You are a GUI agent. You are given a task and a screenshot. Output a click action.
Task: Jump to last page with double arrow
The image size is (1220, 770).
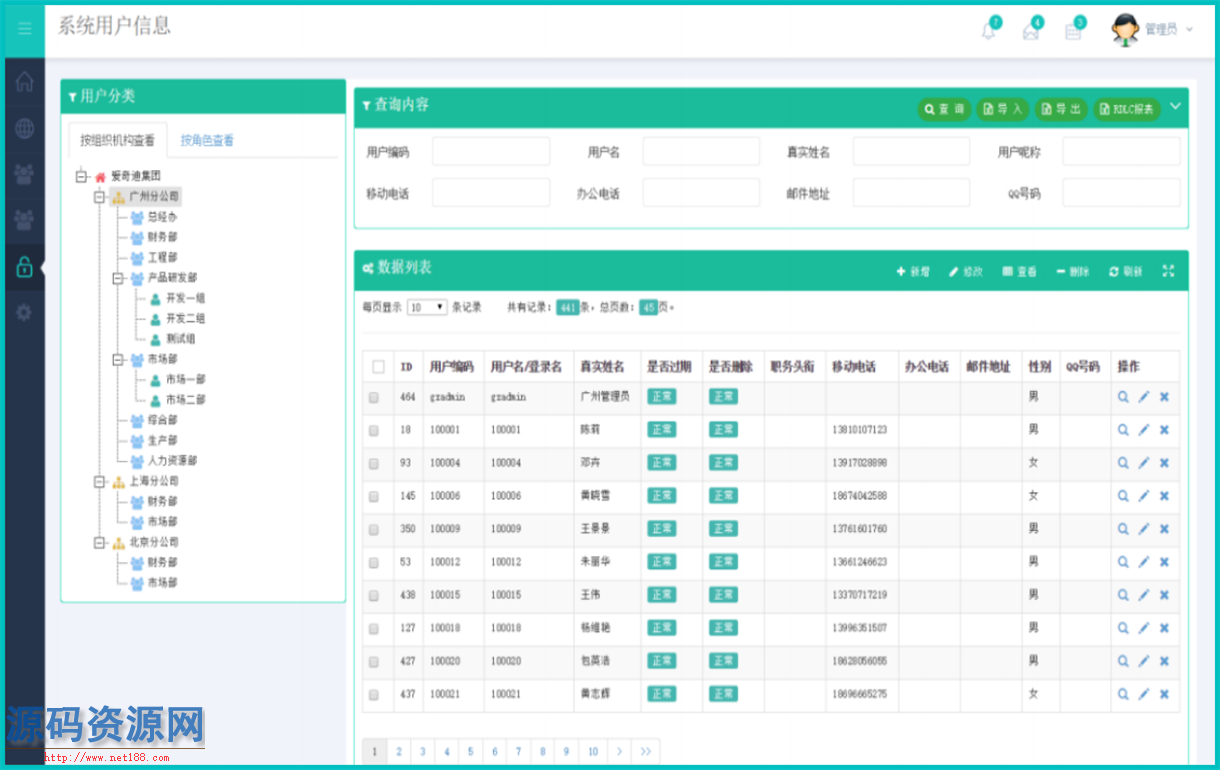click(645, 751)
